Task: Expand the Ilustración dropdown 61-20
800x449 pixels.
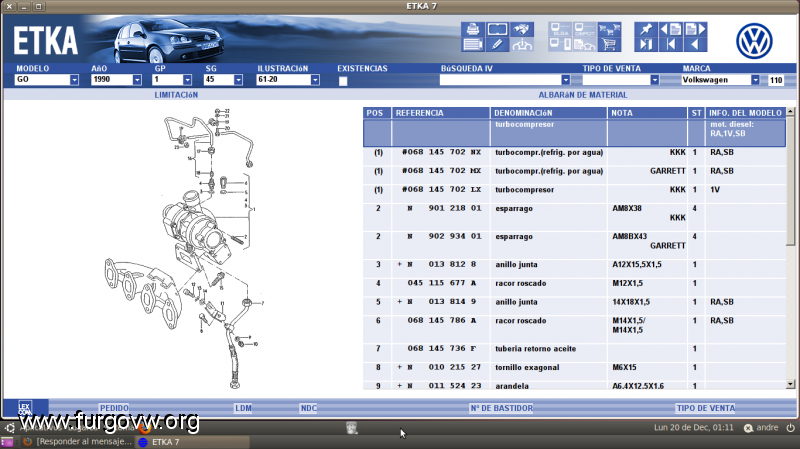Action: click(x=315, y=80)
